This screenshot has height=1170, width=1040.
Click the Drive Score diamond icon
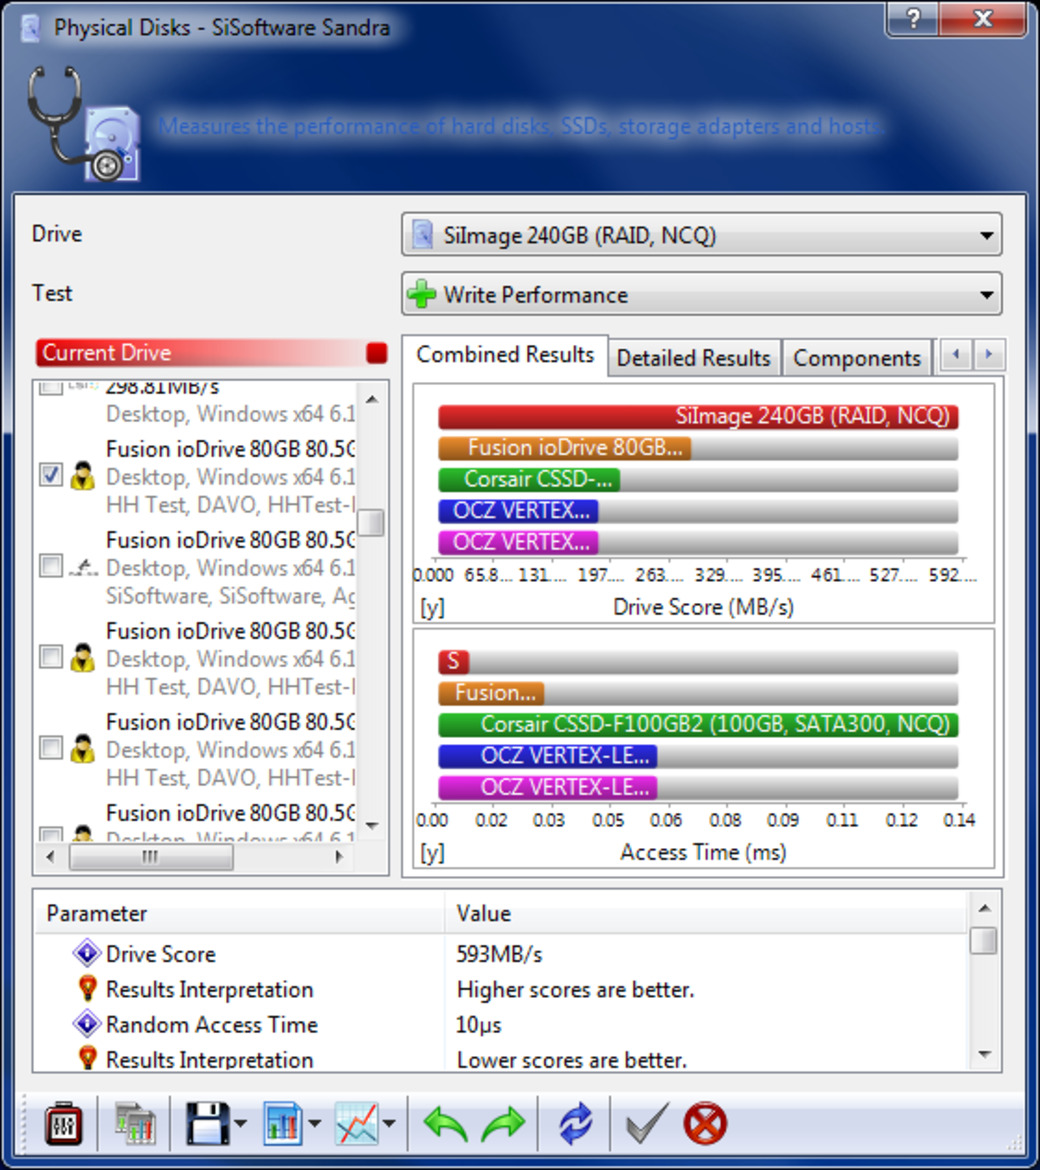coord(87,953)
